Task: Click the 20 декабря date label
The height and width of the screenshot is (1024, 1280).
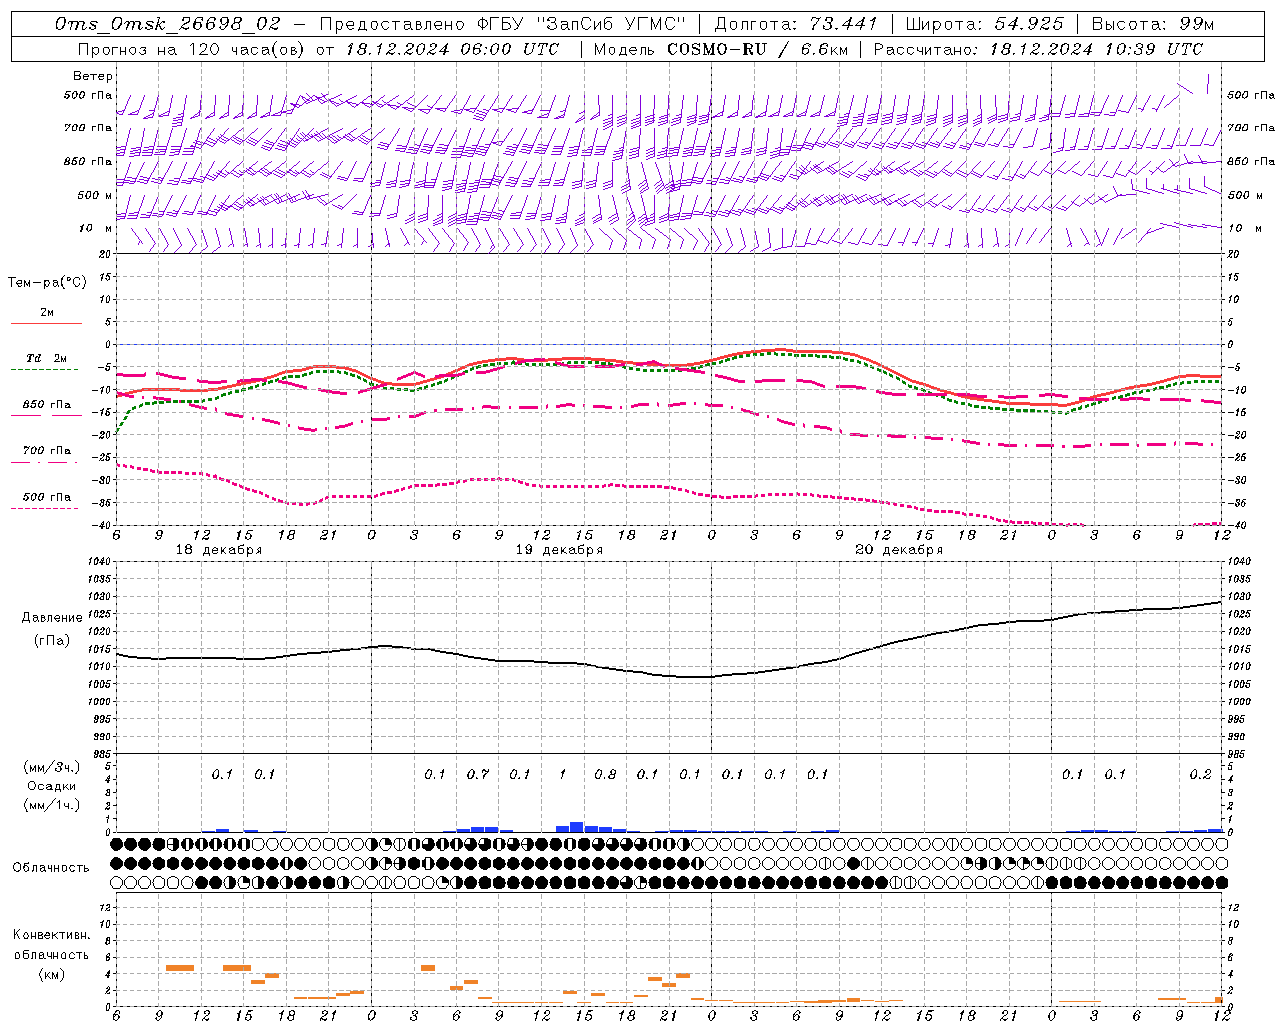Action: (899, 550)
